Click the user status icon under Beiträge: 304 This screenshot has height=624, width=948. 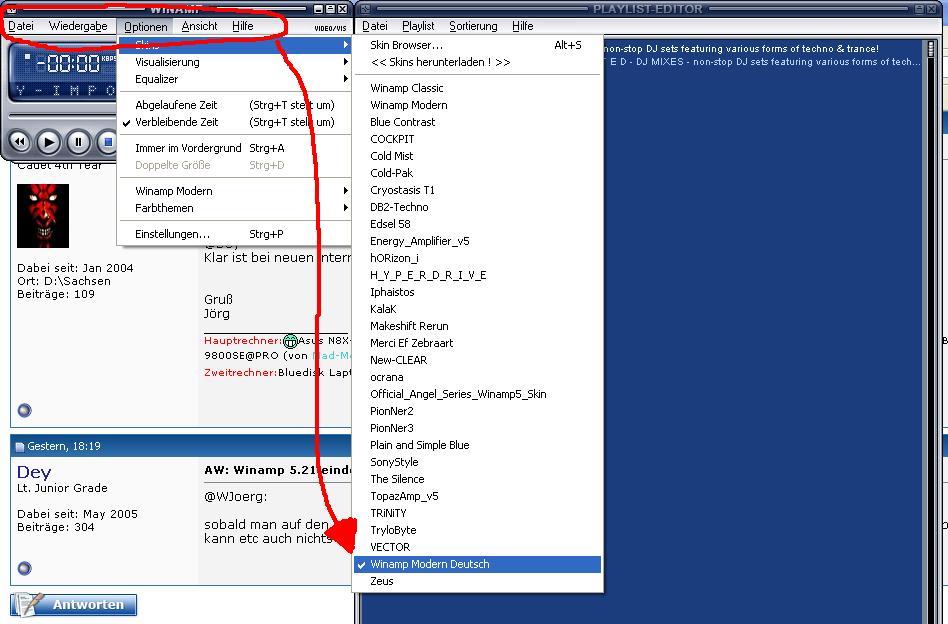[24, 568]
